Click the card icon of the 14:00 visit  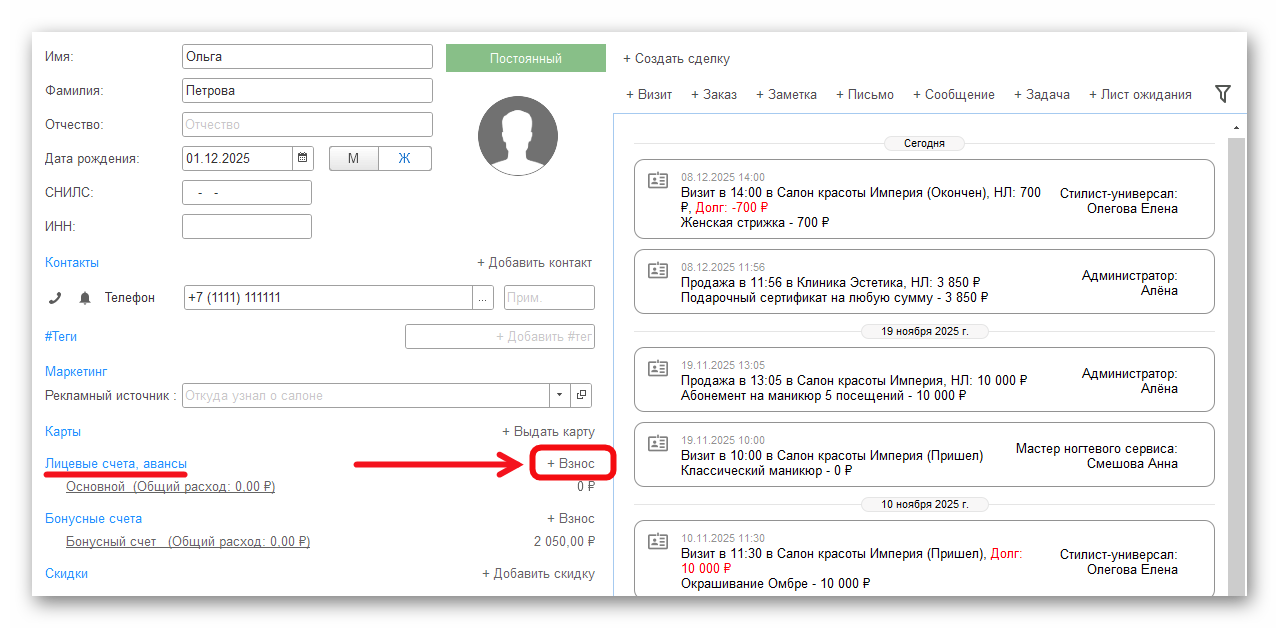[x=657, y=180]
